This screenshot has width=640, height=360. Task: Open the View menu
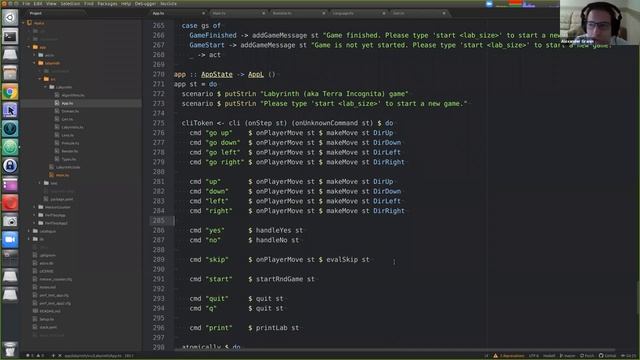[x=51, y=4]
